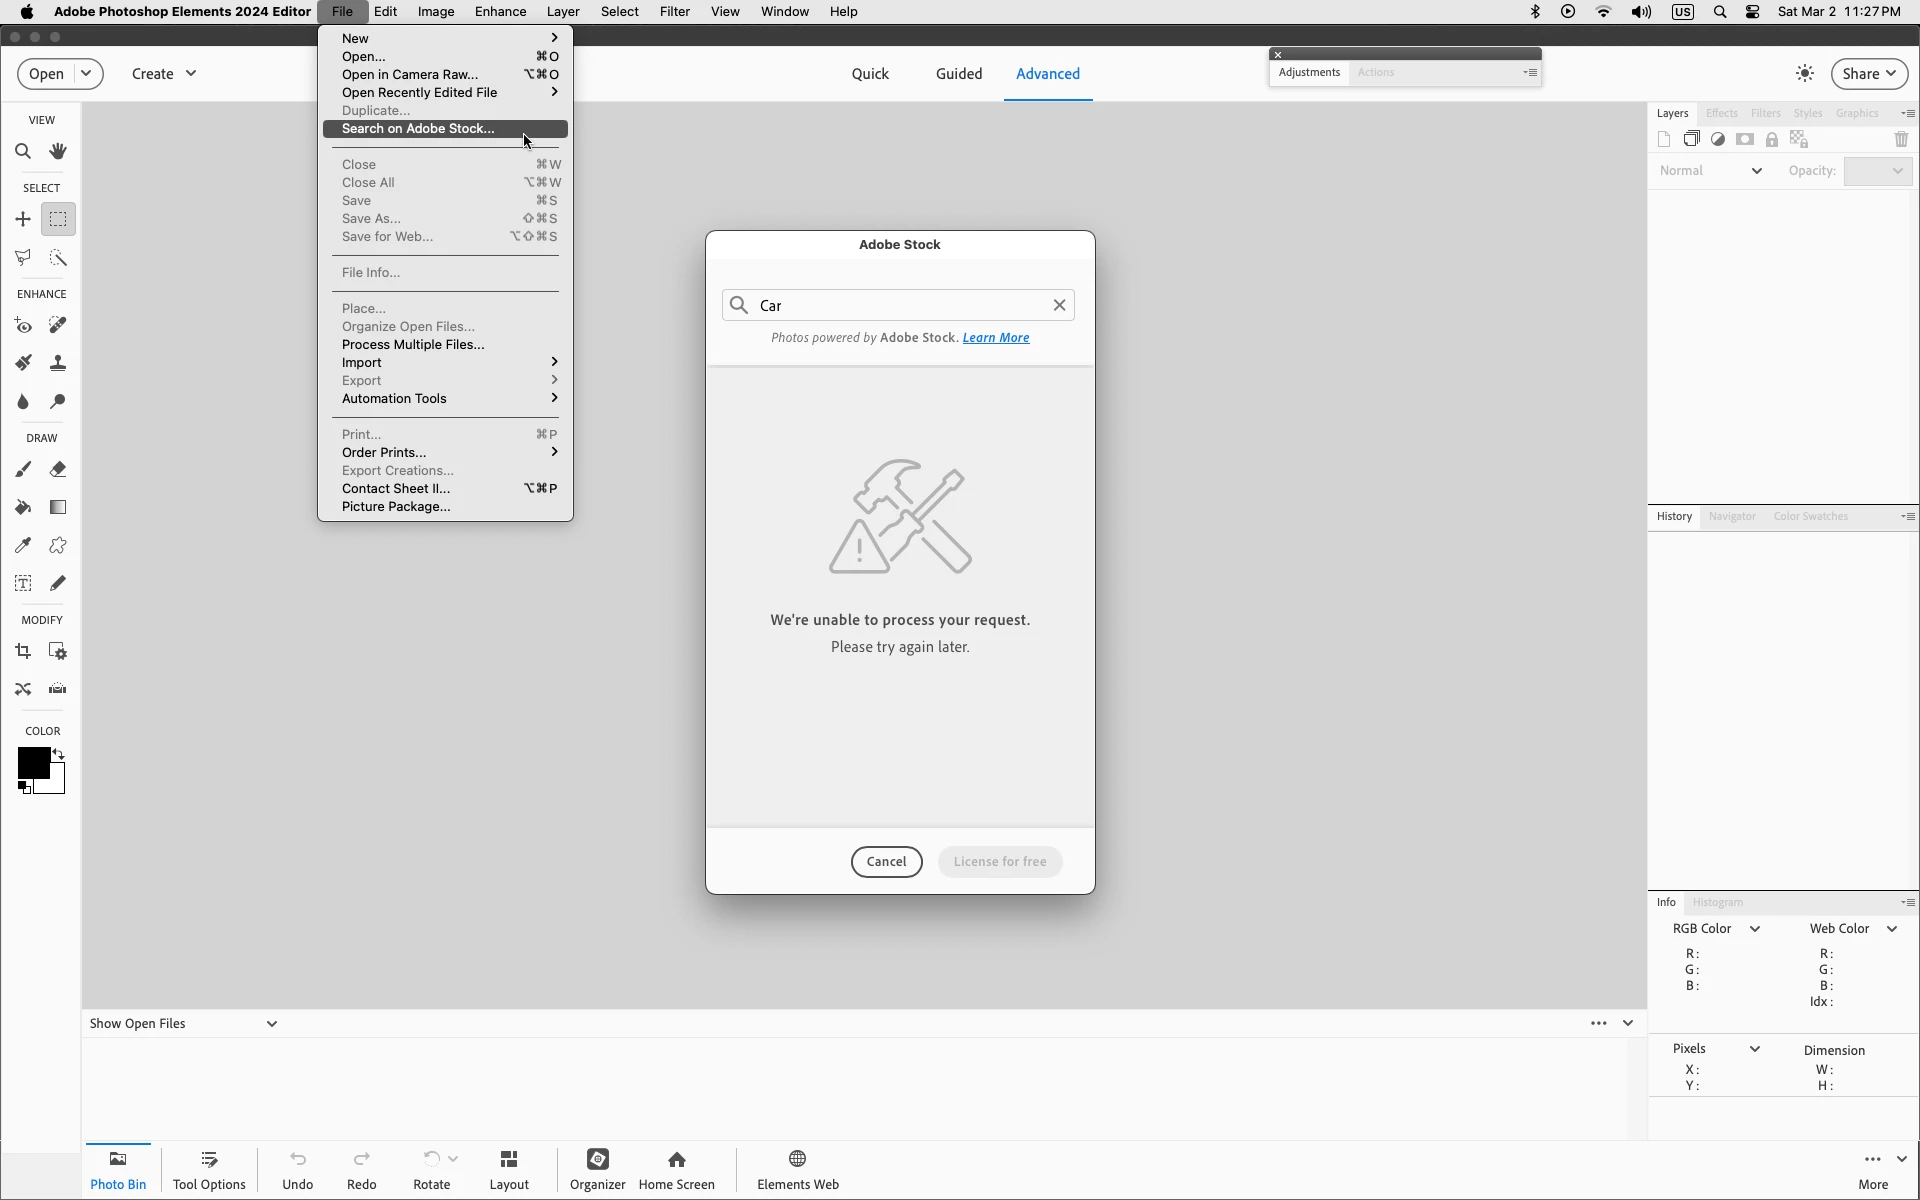
Task: Select the Paint Bucket tool
Action: tap(23, 508)
